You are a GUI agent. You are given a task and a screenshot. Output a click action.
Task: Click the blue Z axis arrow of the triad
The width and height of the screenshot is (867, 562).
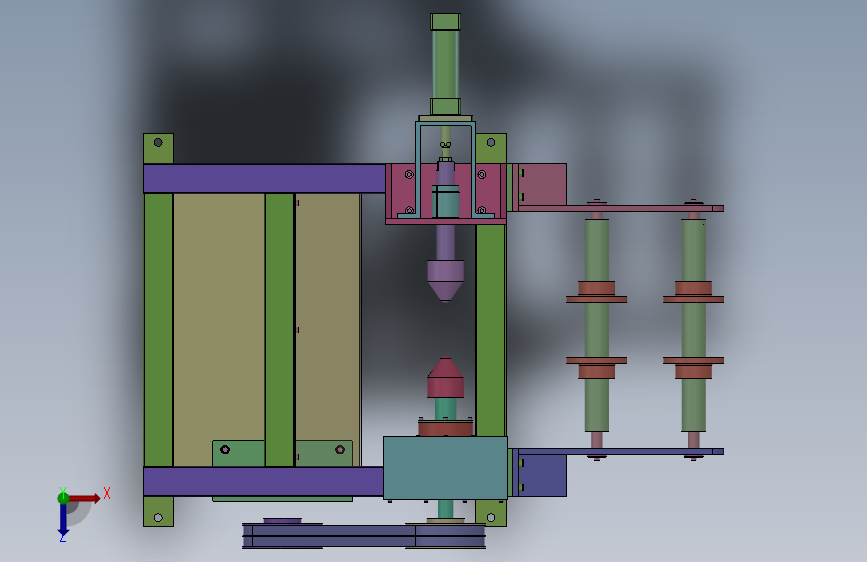[x=63, y=520]
